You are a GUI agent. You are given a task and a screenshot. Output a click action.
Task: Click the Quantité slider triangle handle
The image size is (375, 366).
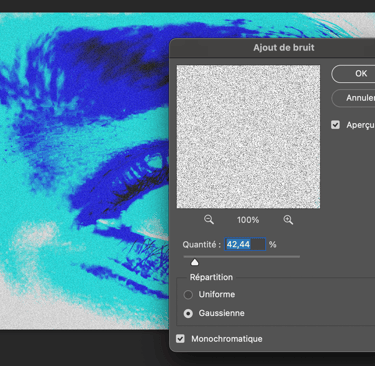pos(195,262)
